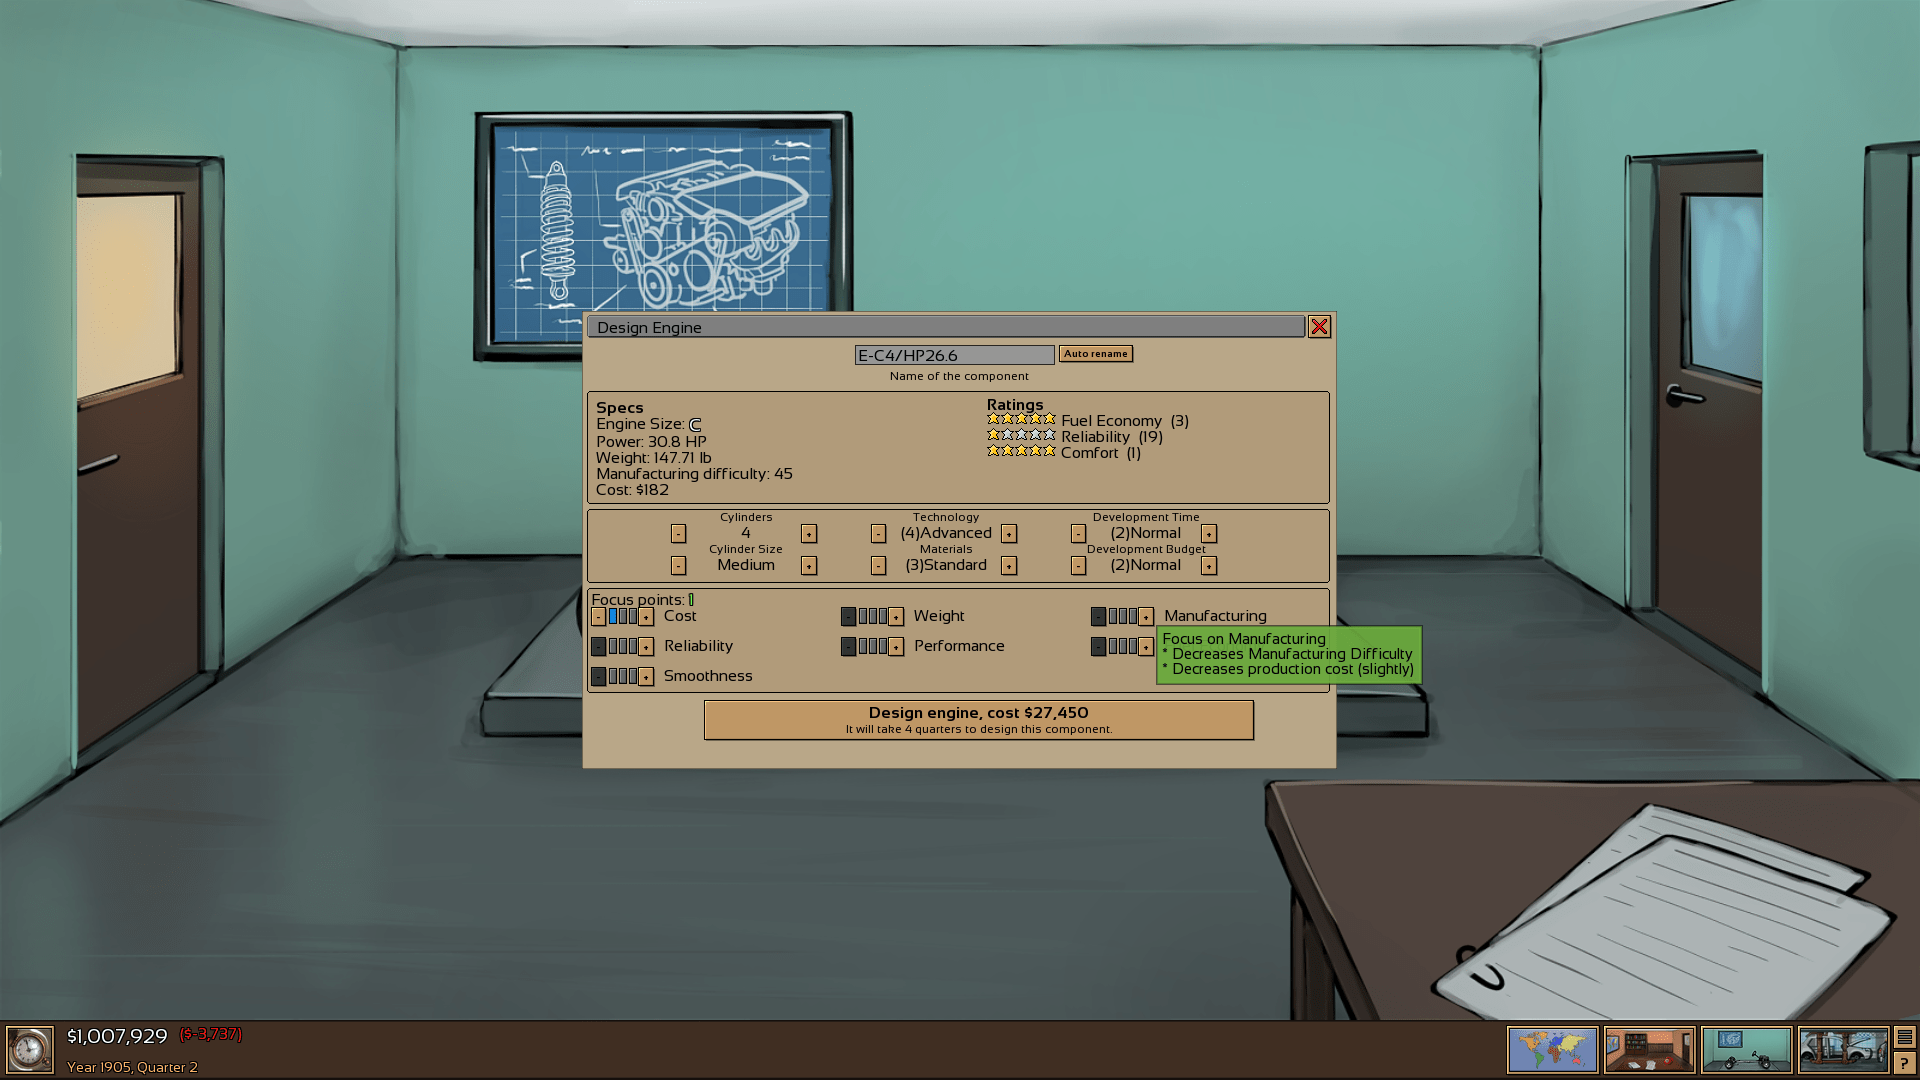
Task: Open the hamburger menu icon
Action: pos(1904,1037)
